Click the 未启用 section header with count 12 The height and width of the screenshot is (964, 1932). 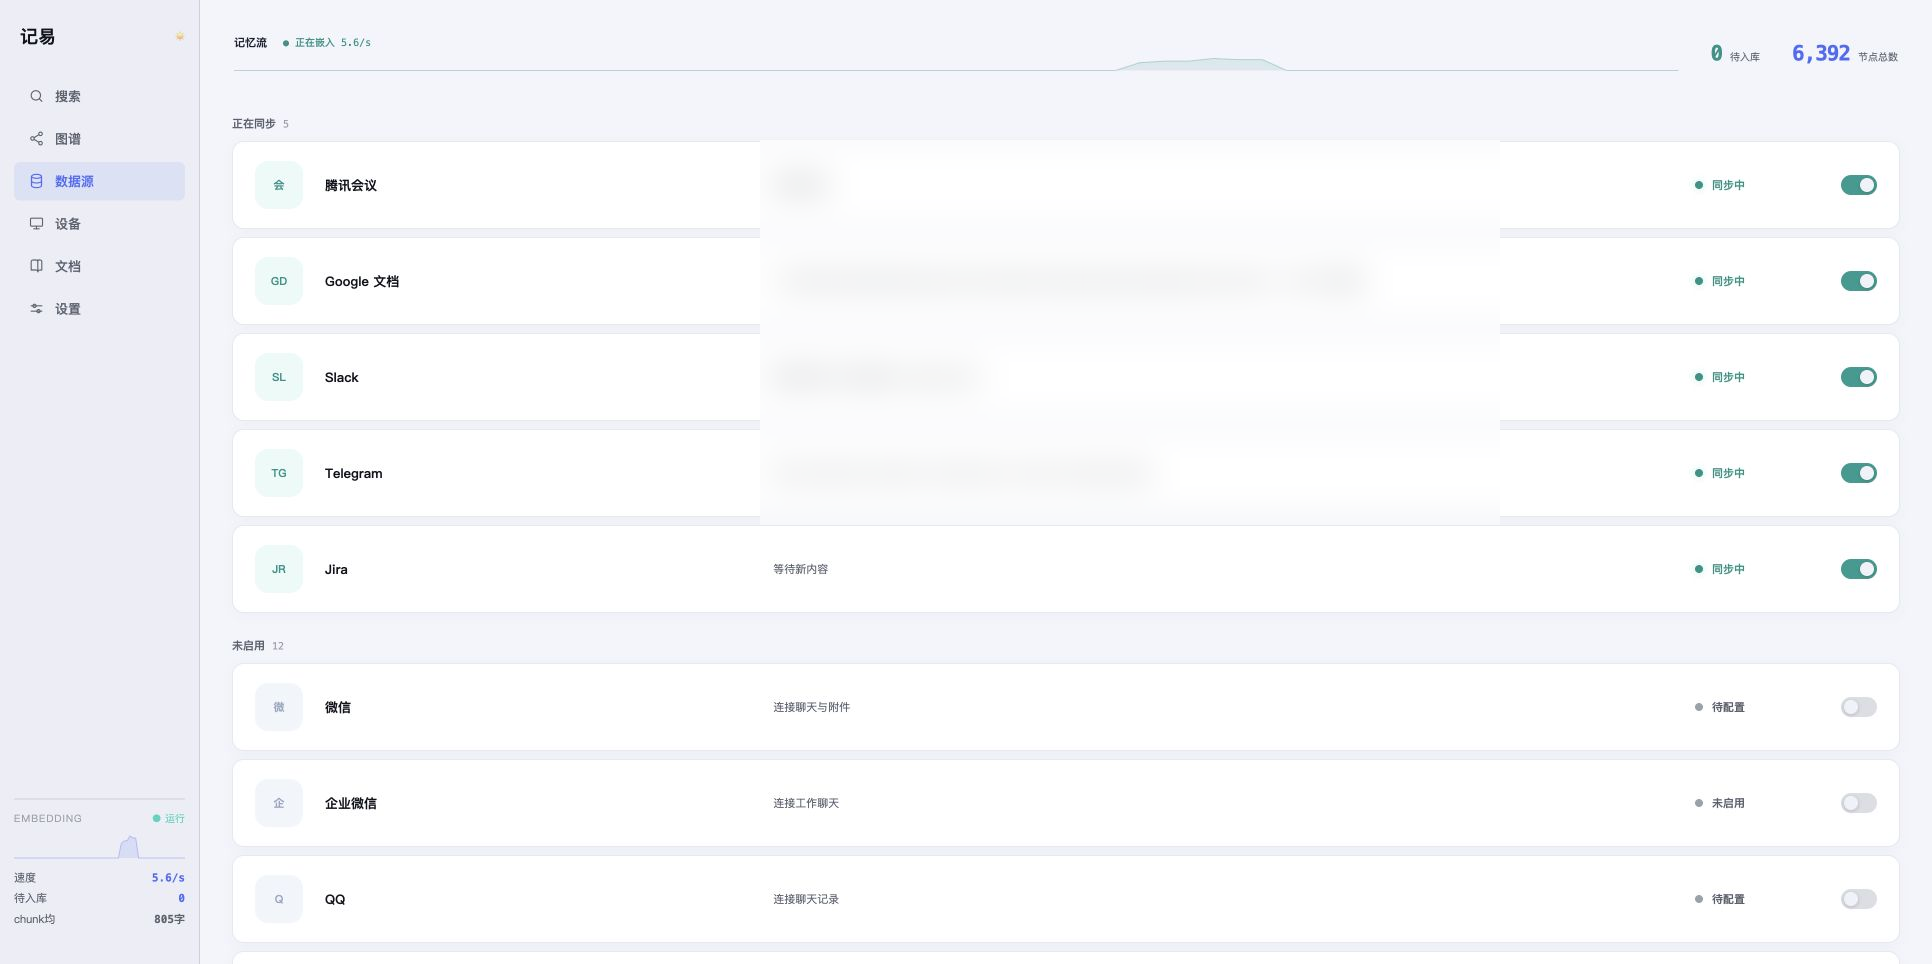click(x=258, y=646)
